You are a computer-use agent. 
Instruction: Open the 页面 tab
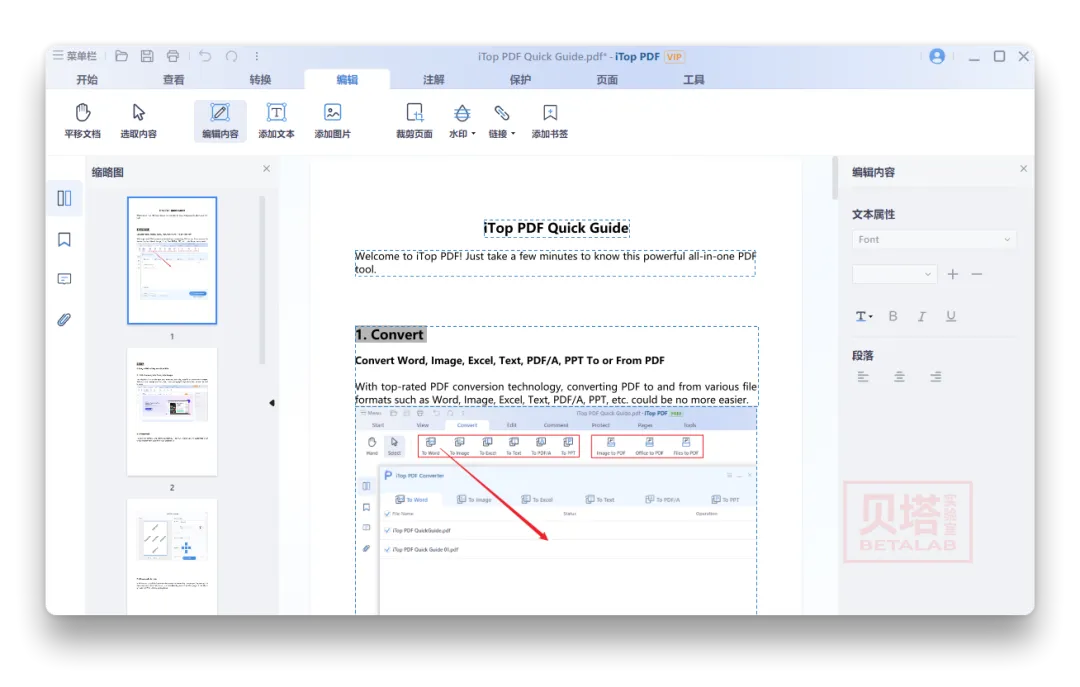pos(607,80)
